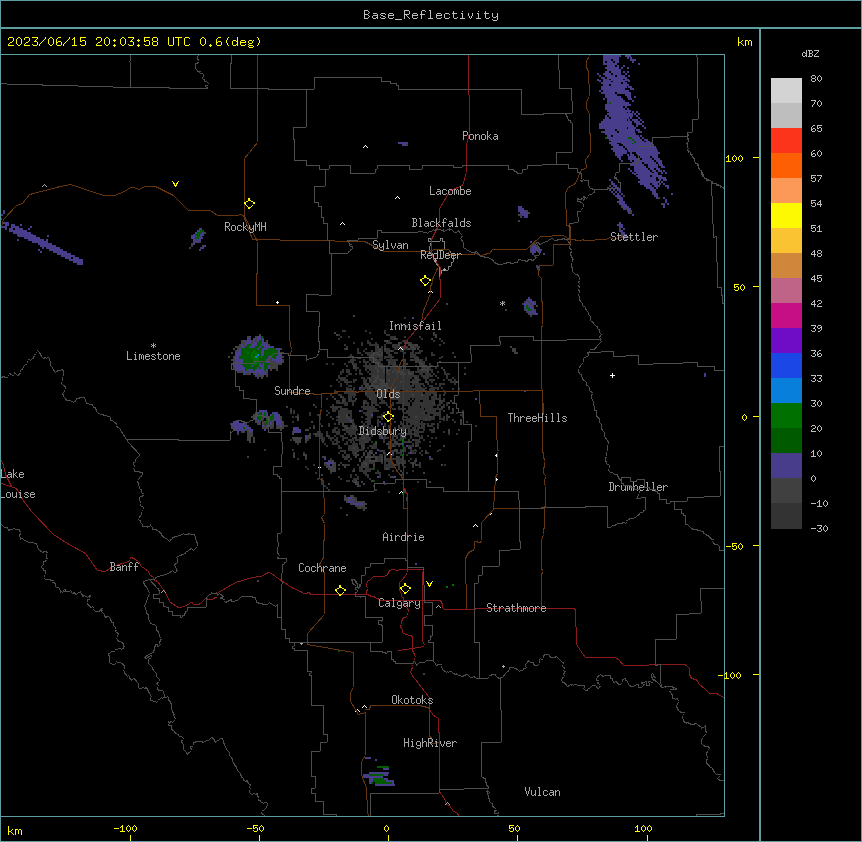Click the dBZ legend heading
The width and height of the screenshot is (862, 842).
point(810,53)
